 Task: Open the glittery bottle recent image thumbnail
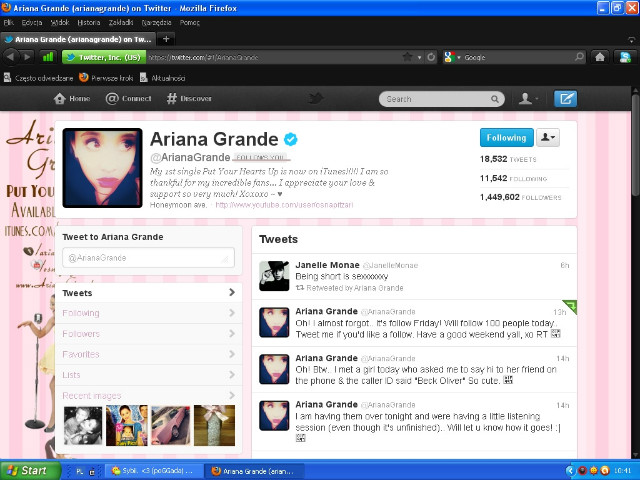click(x=214, y=425)
